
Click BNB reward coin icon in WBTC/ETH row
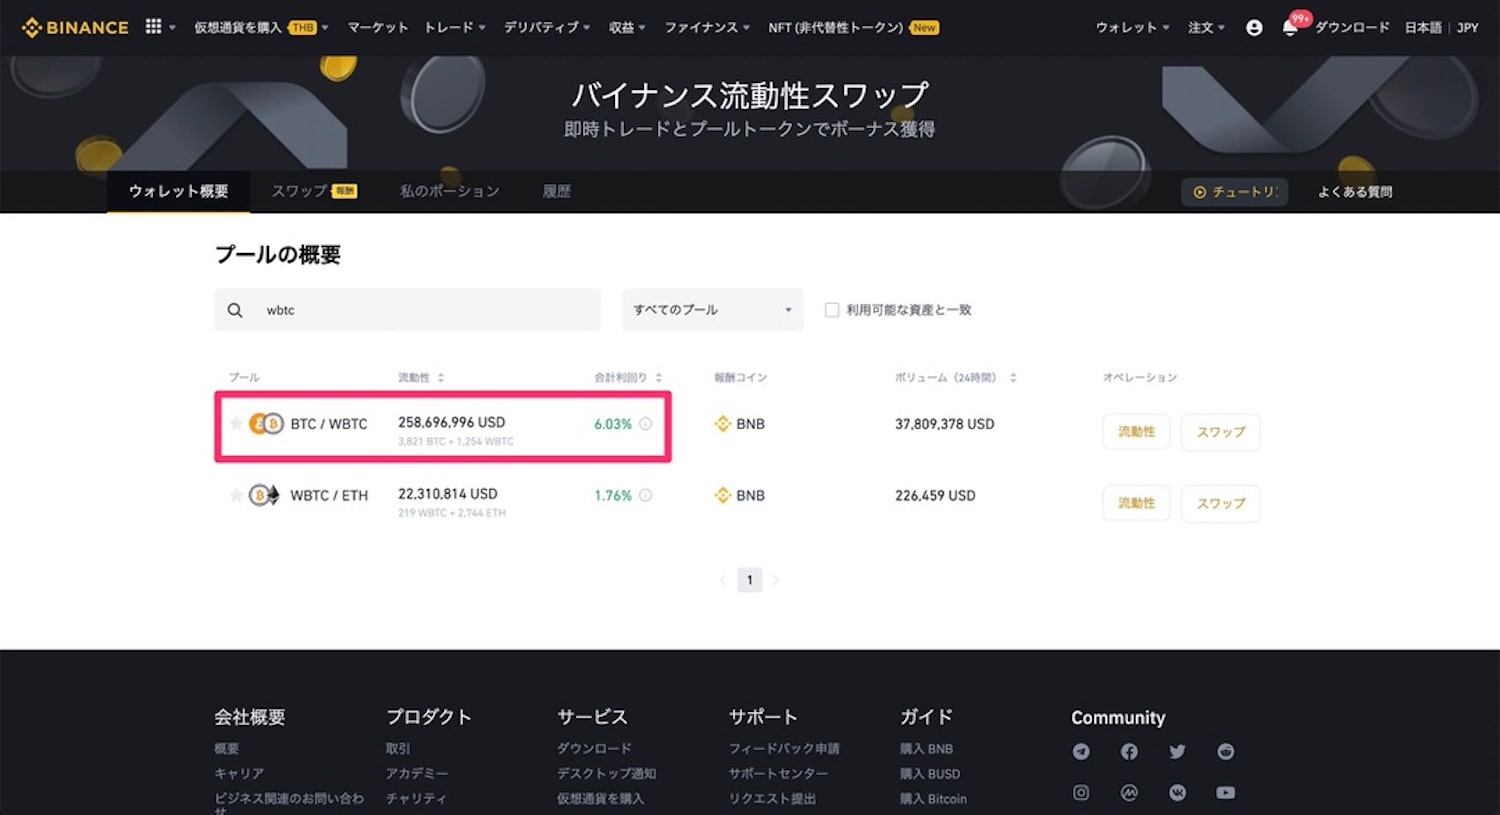(723, 495)
